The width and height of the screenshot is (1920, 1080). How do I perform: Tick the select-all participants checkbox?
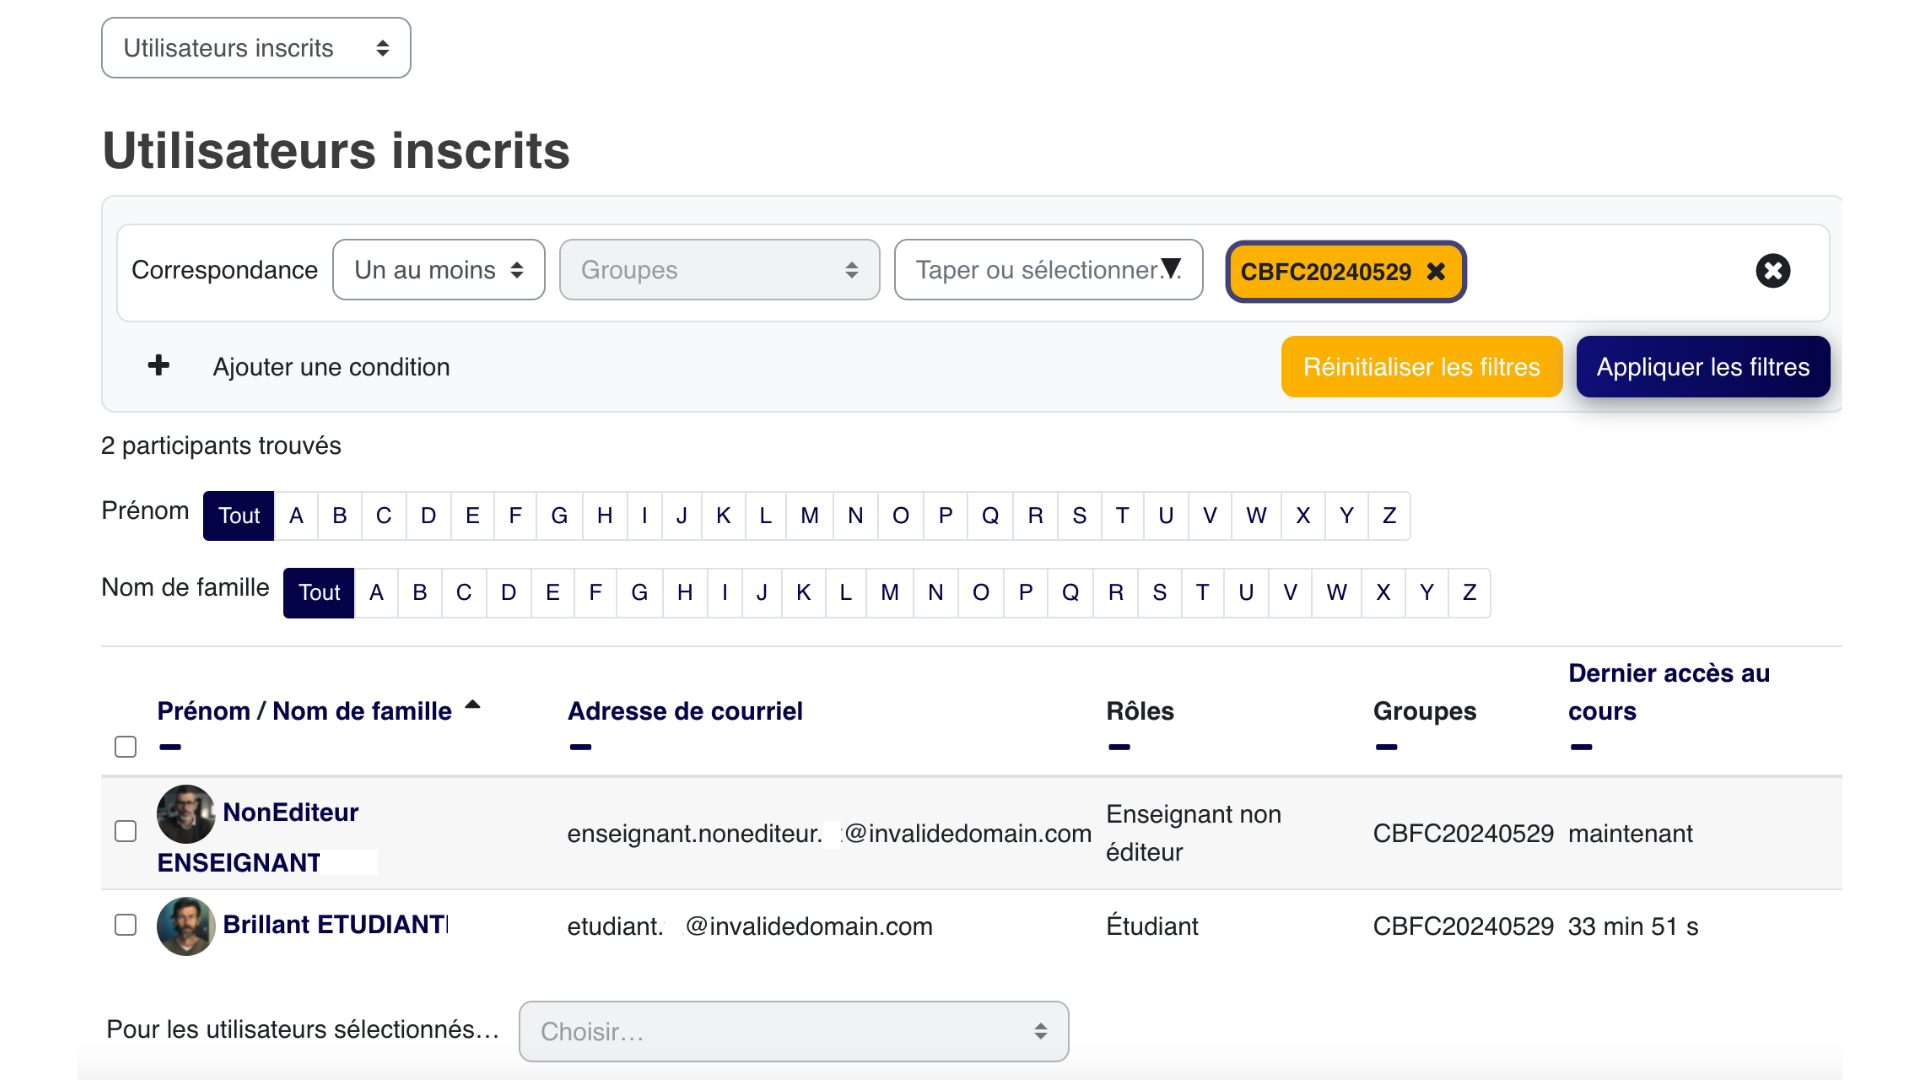[126, 747]
